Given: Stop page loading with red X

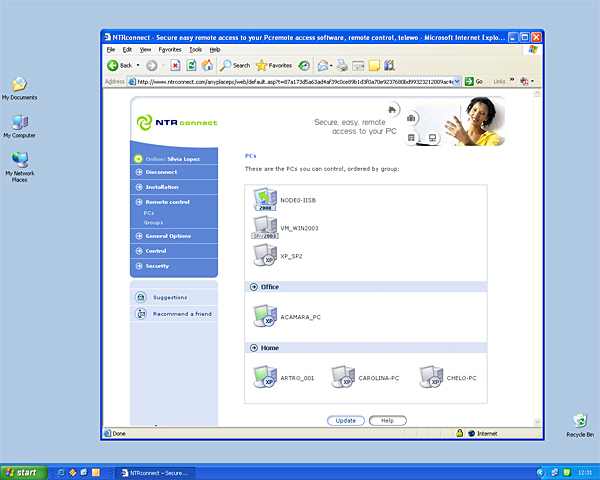Looking at the screenshot, I should click(x=175, y=65).
